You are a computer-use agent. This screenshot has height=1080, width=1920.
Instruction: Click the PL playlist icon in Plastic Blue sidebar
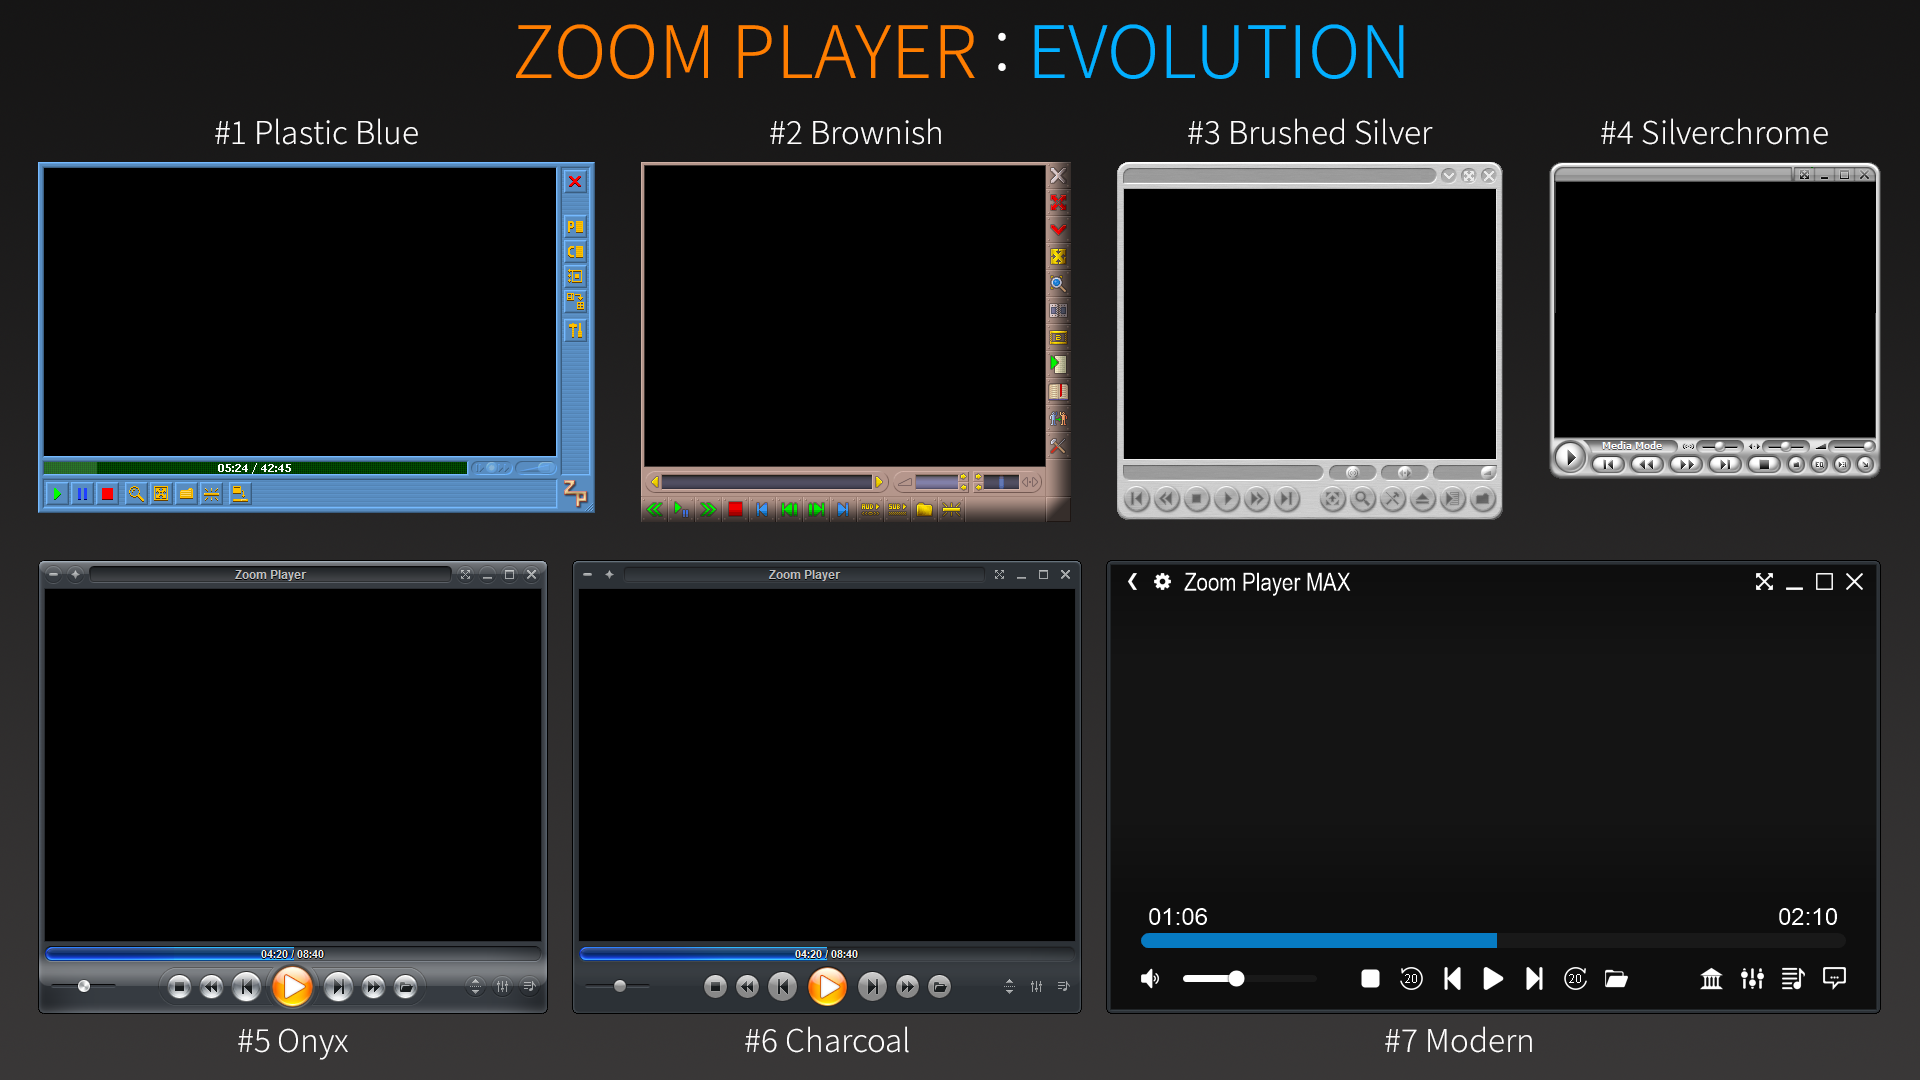[575, 227]
